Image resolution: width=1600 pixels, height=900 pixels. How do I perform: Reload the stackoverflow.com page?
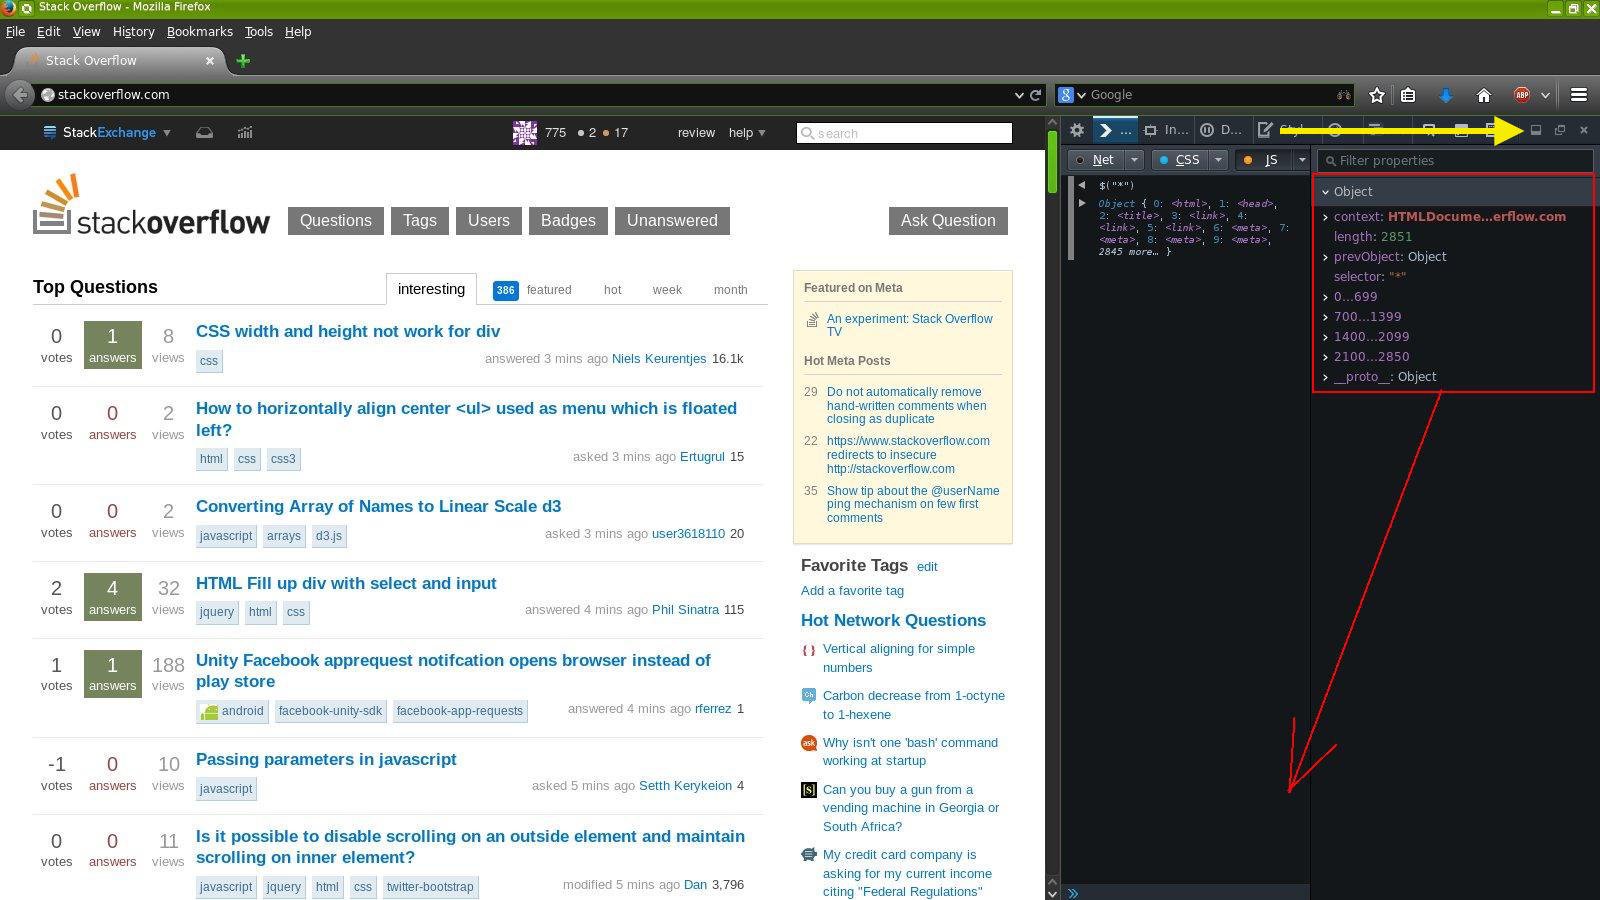[1035, 95]
